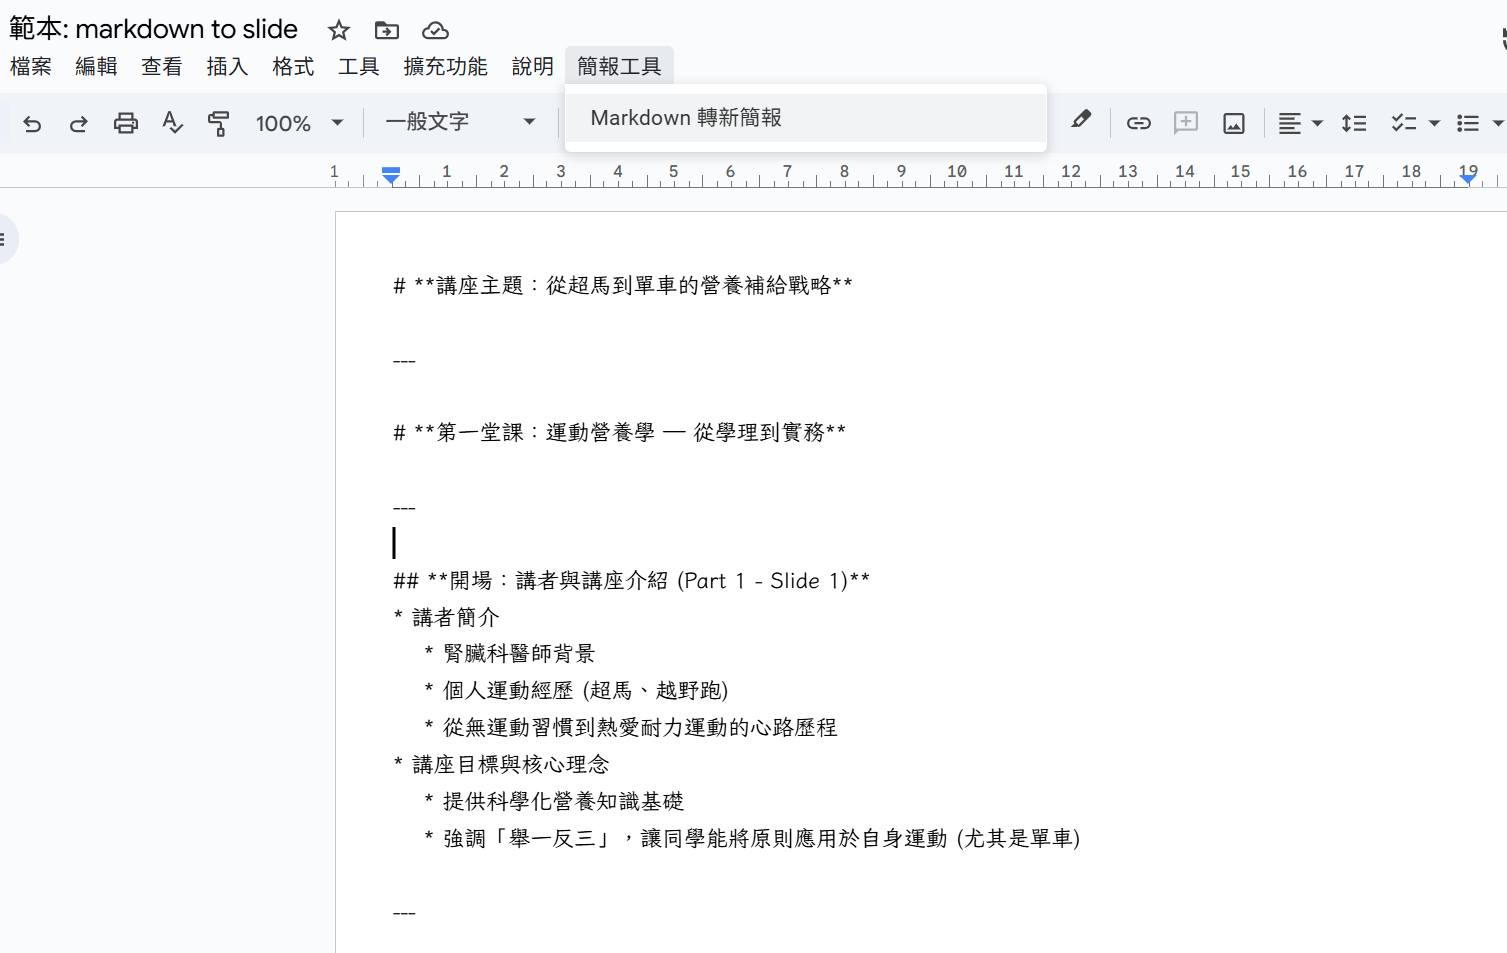This screenshot has height=953, width=1507.
Task: Open the 100% zoom dropdown
Action: (299, 123)
